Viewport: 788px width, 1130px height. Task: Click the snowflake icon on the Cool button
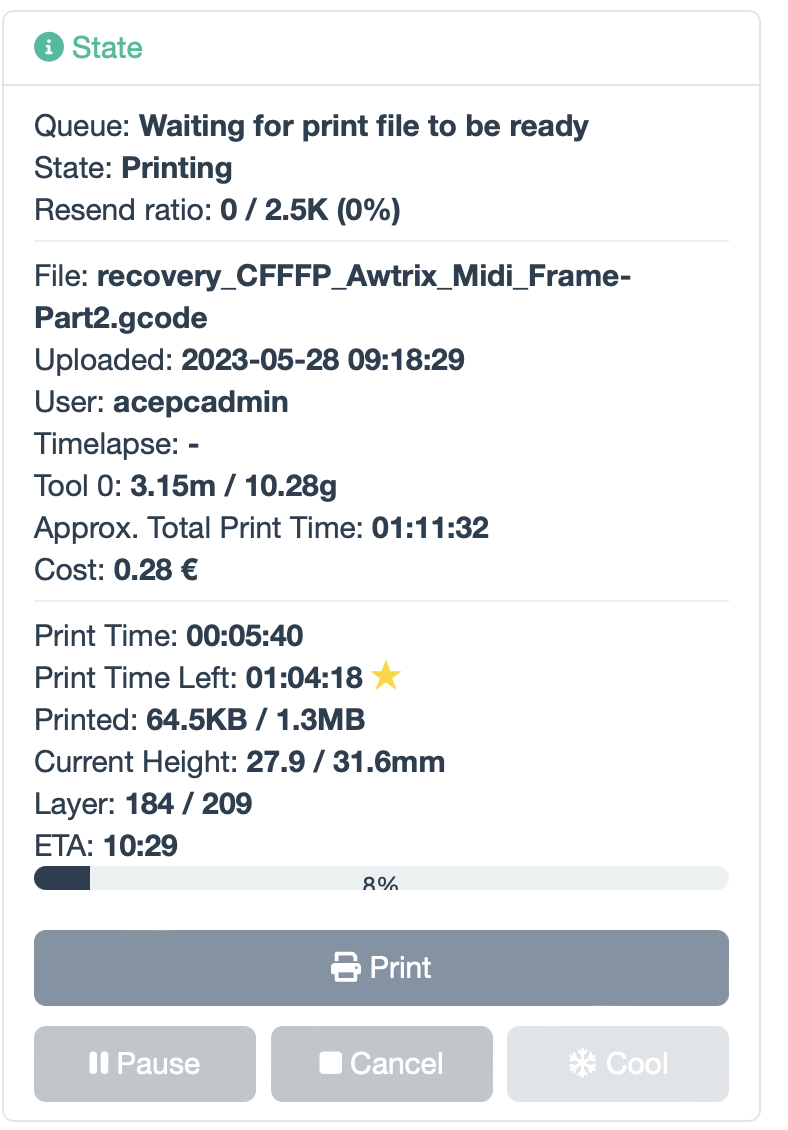[583, 1063]
